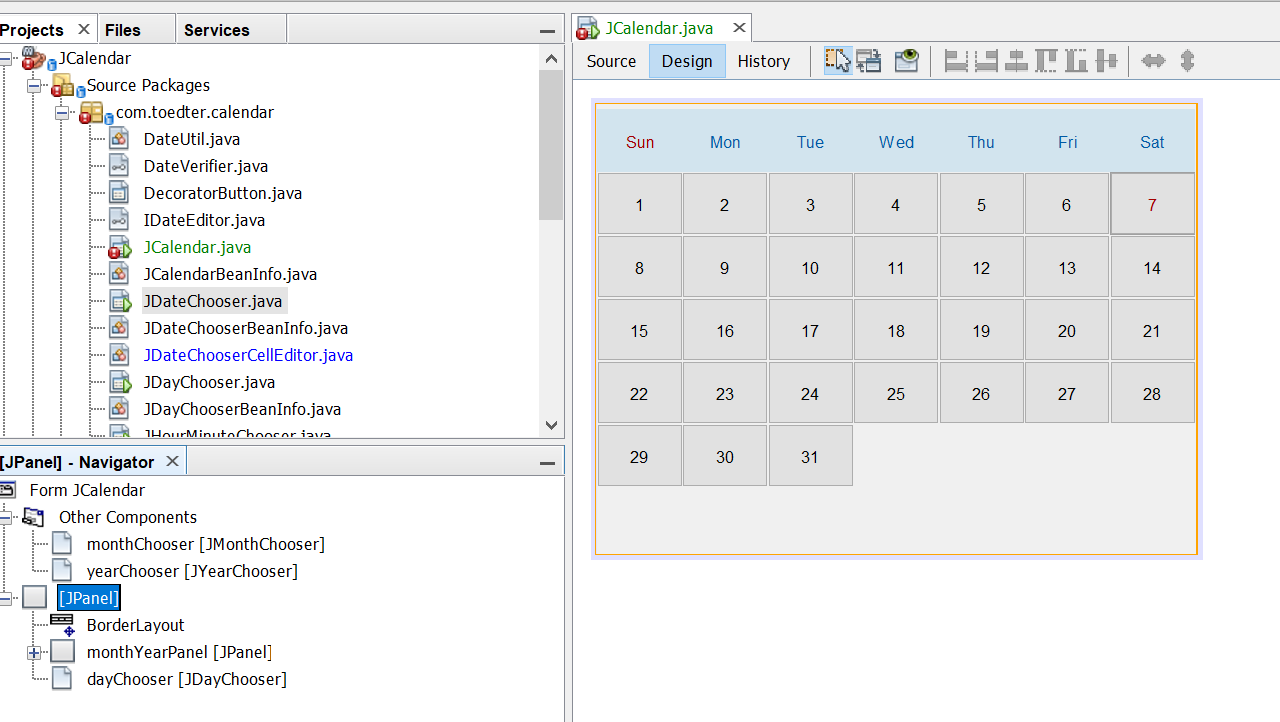Select the JCalendar.java editor tab

point(660,28)
